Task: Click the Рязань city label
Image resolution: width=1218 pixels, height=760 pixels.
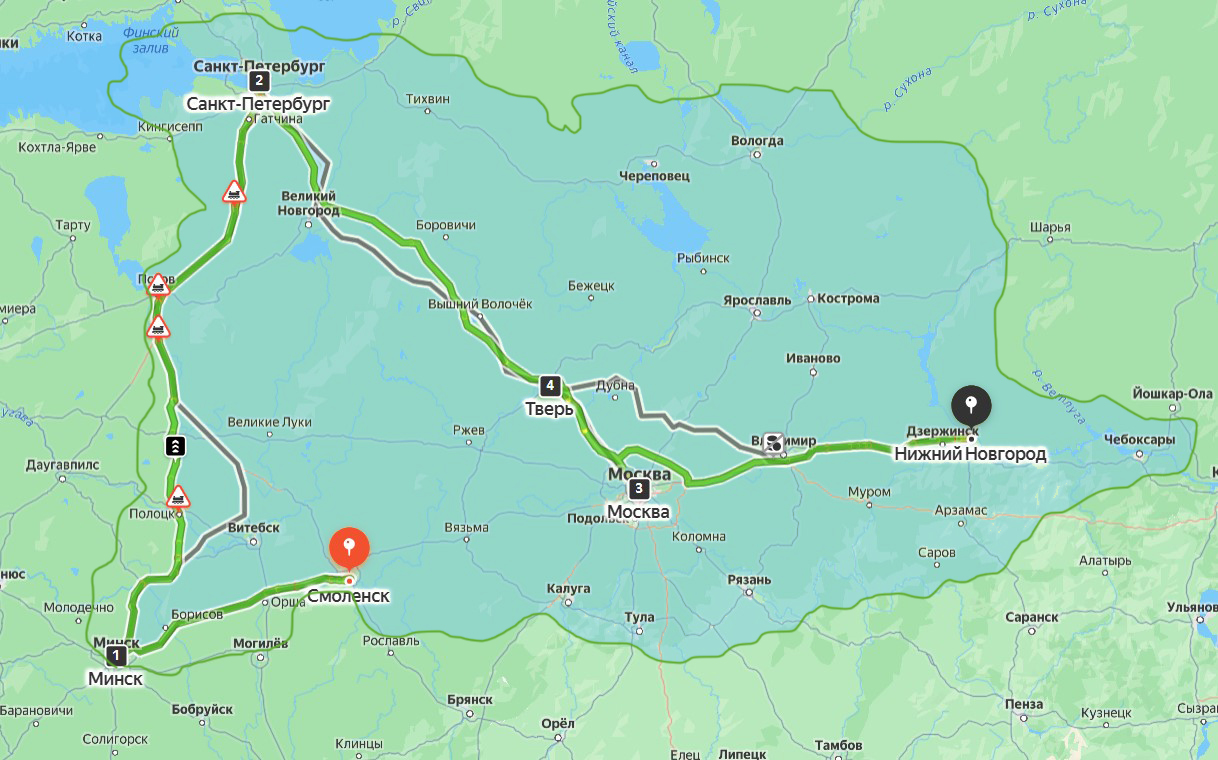Action: pos(749,579)
